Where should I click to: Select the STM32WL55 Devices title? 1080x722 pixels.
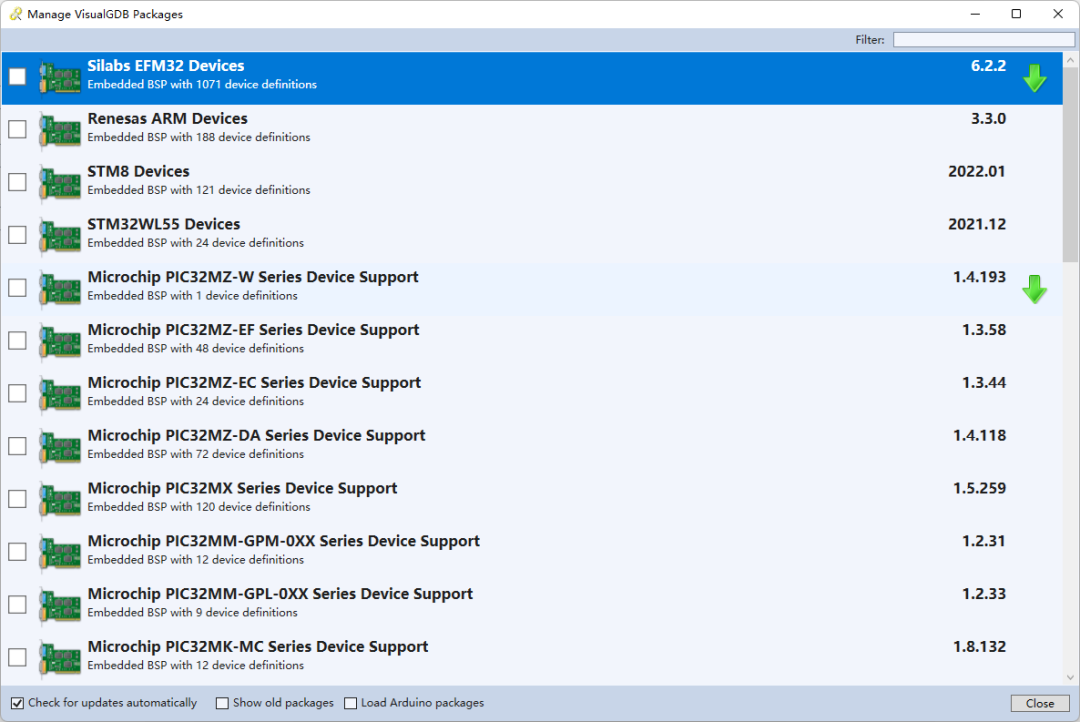164,224
